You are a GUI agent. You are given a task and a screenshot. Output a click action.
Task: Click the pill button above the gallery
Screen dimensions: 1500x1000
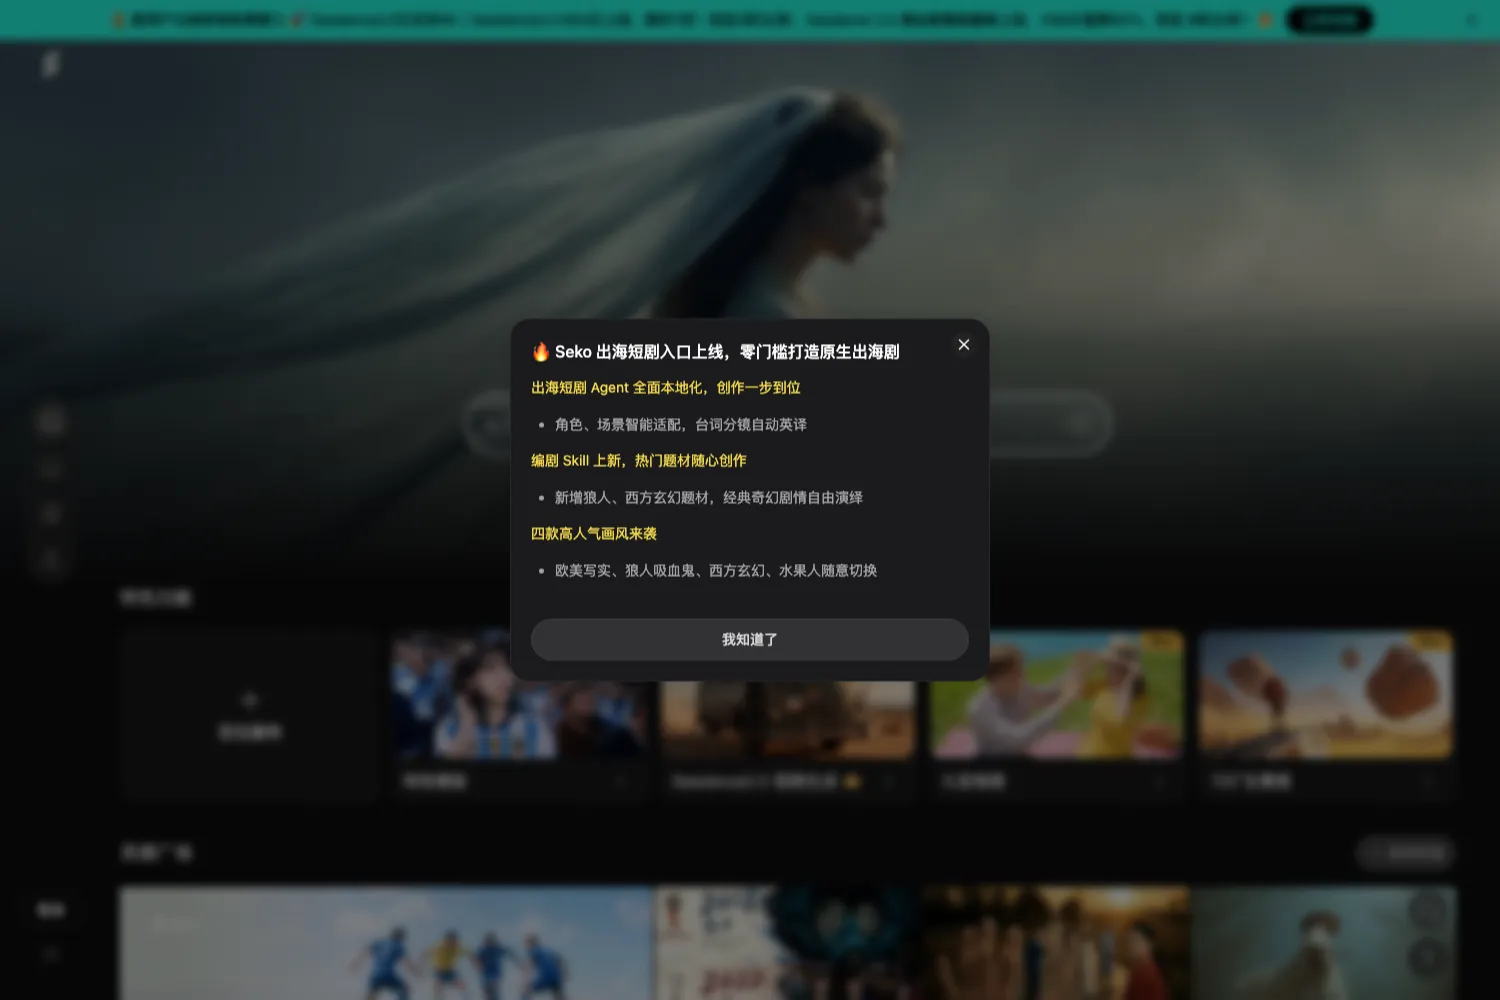[x=1405, y=853]
